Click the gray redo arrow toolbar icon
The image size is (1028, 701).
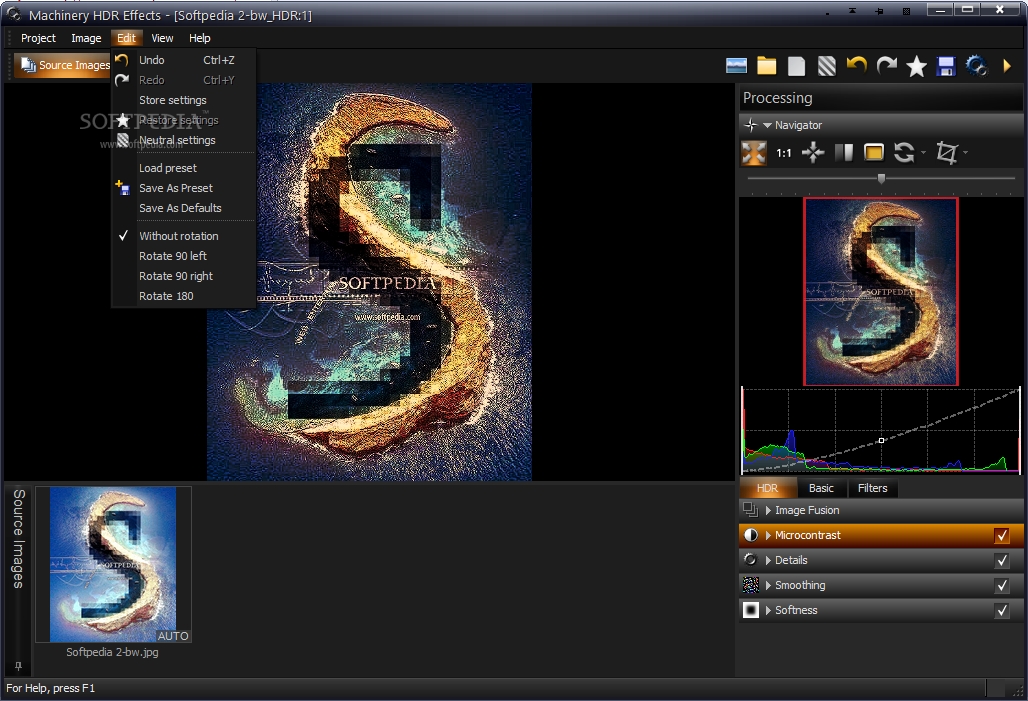[886, 66]
